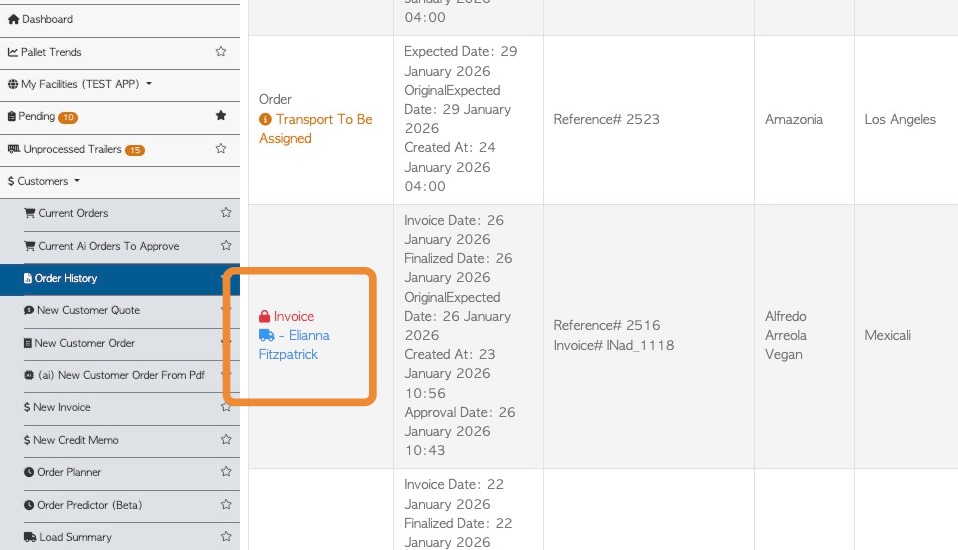Click the blue truck icon
This screenshot has height=550, width=958.
tap(266, 336)
